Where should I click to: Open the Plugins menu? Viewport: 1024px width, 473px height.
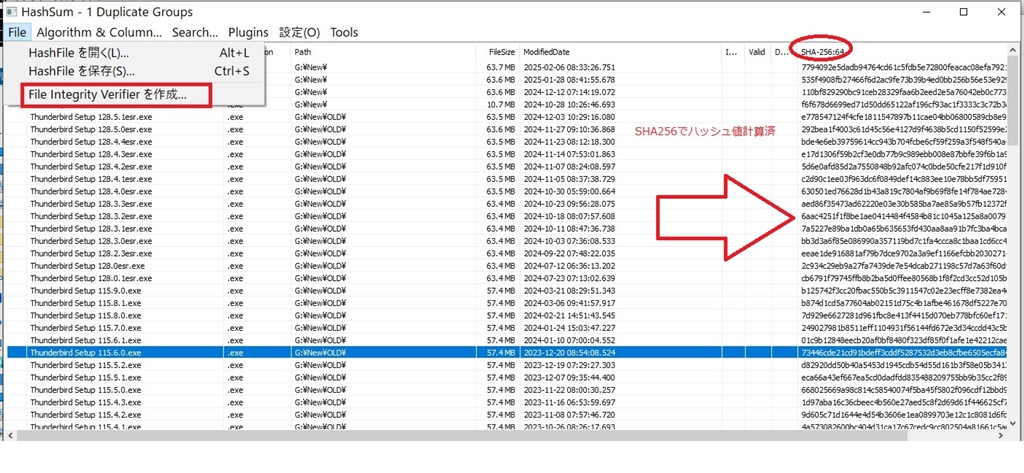coord(248,32)
